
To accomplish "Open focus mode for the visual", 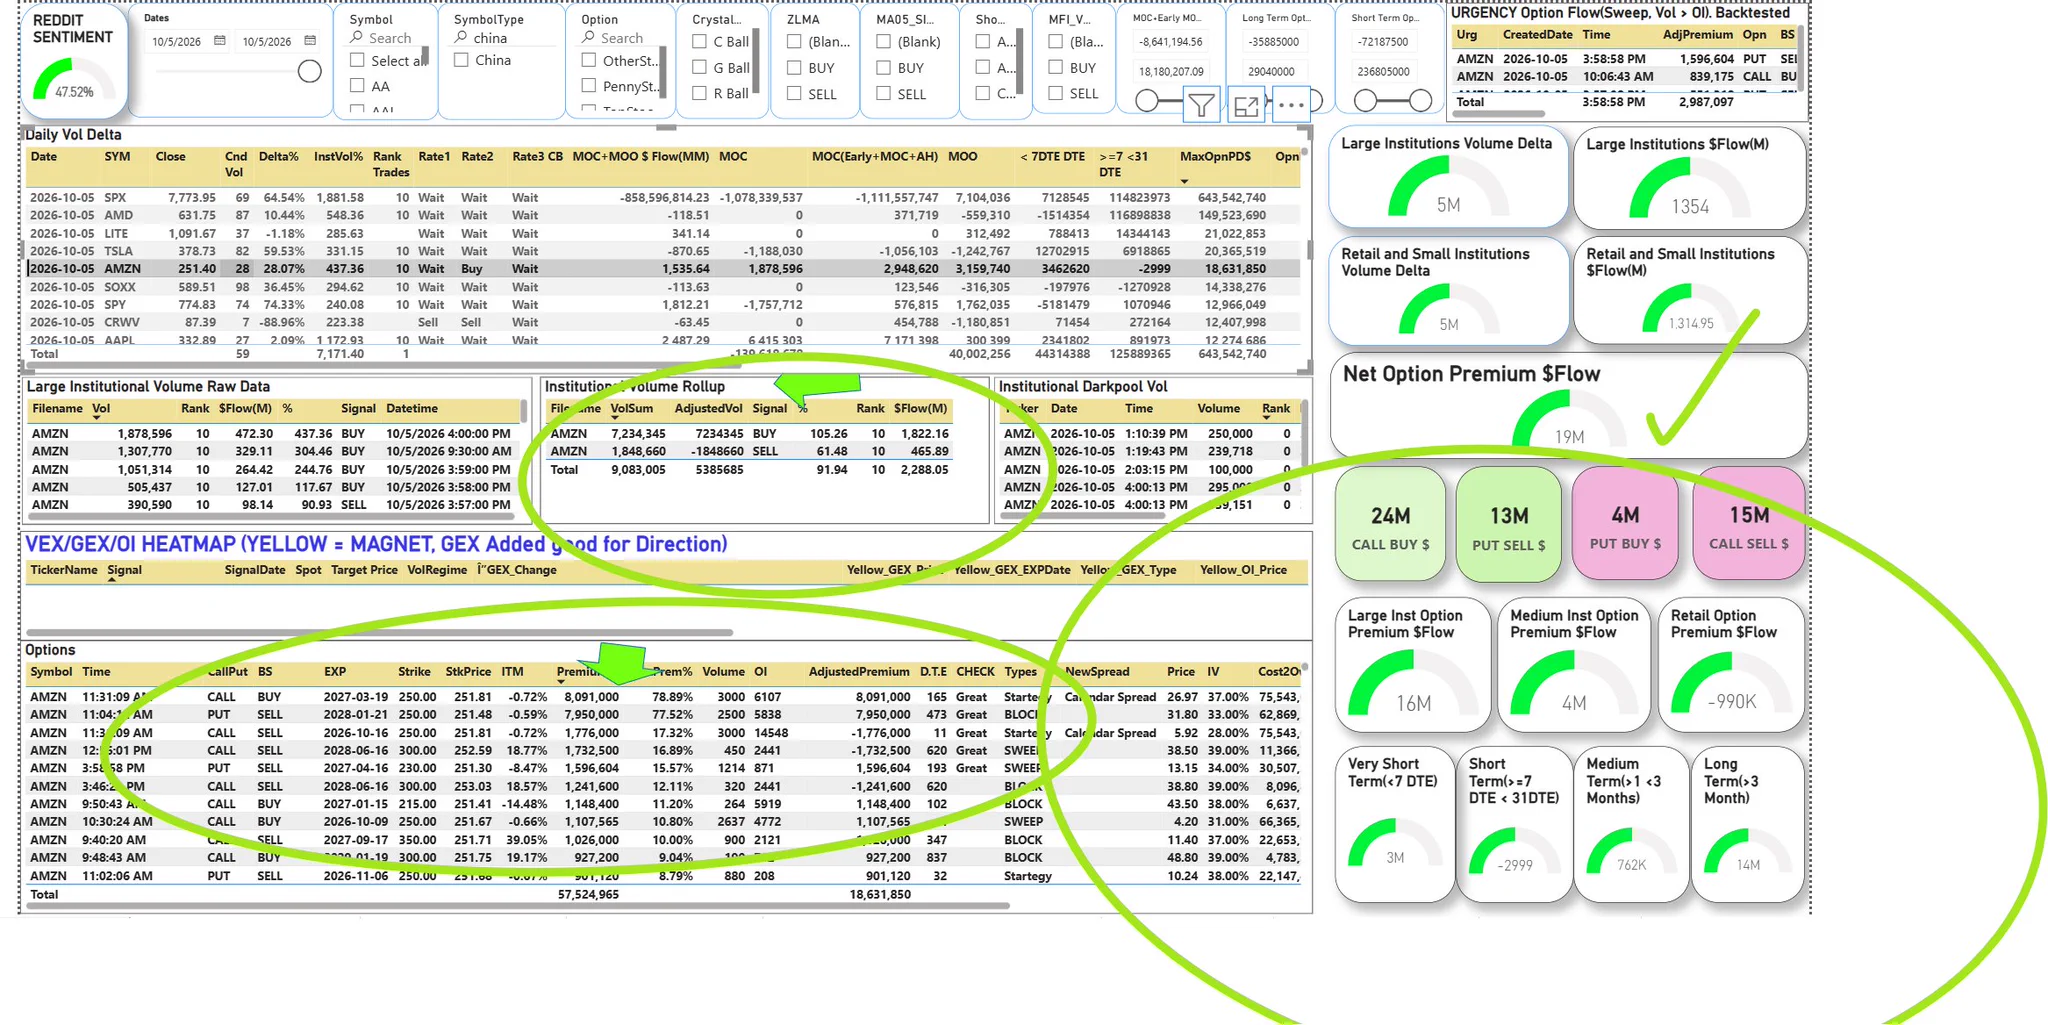I will point(1246,104).
